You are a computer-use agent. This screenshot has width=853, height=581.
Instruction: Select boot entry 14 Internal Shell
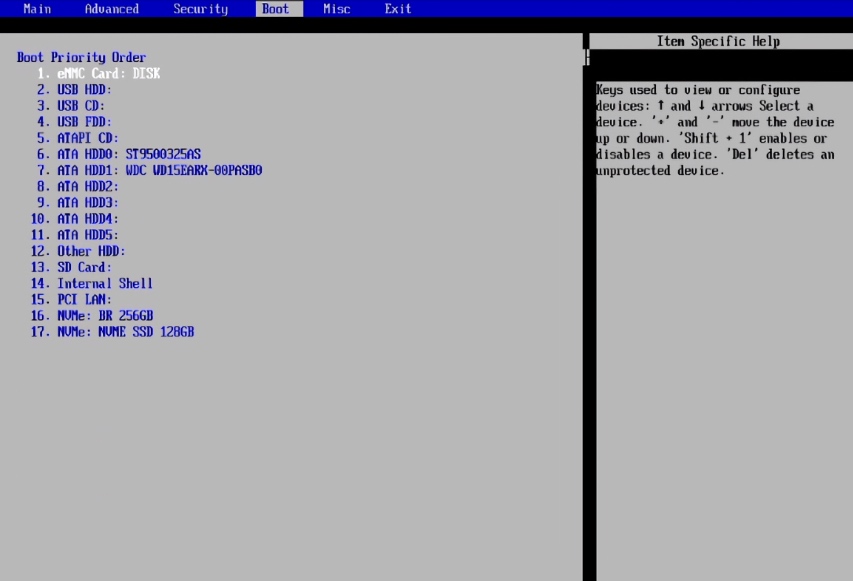91,283
